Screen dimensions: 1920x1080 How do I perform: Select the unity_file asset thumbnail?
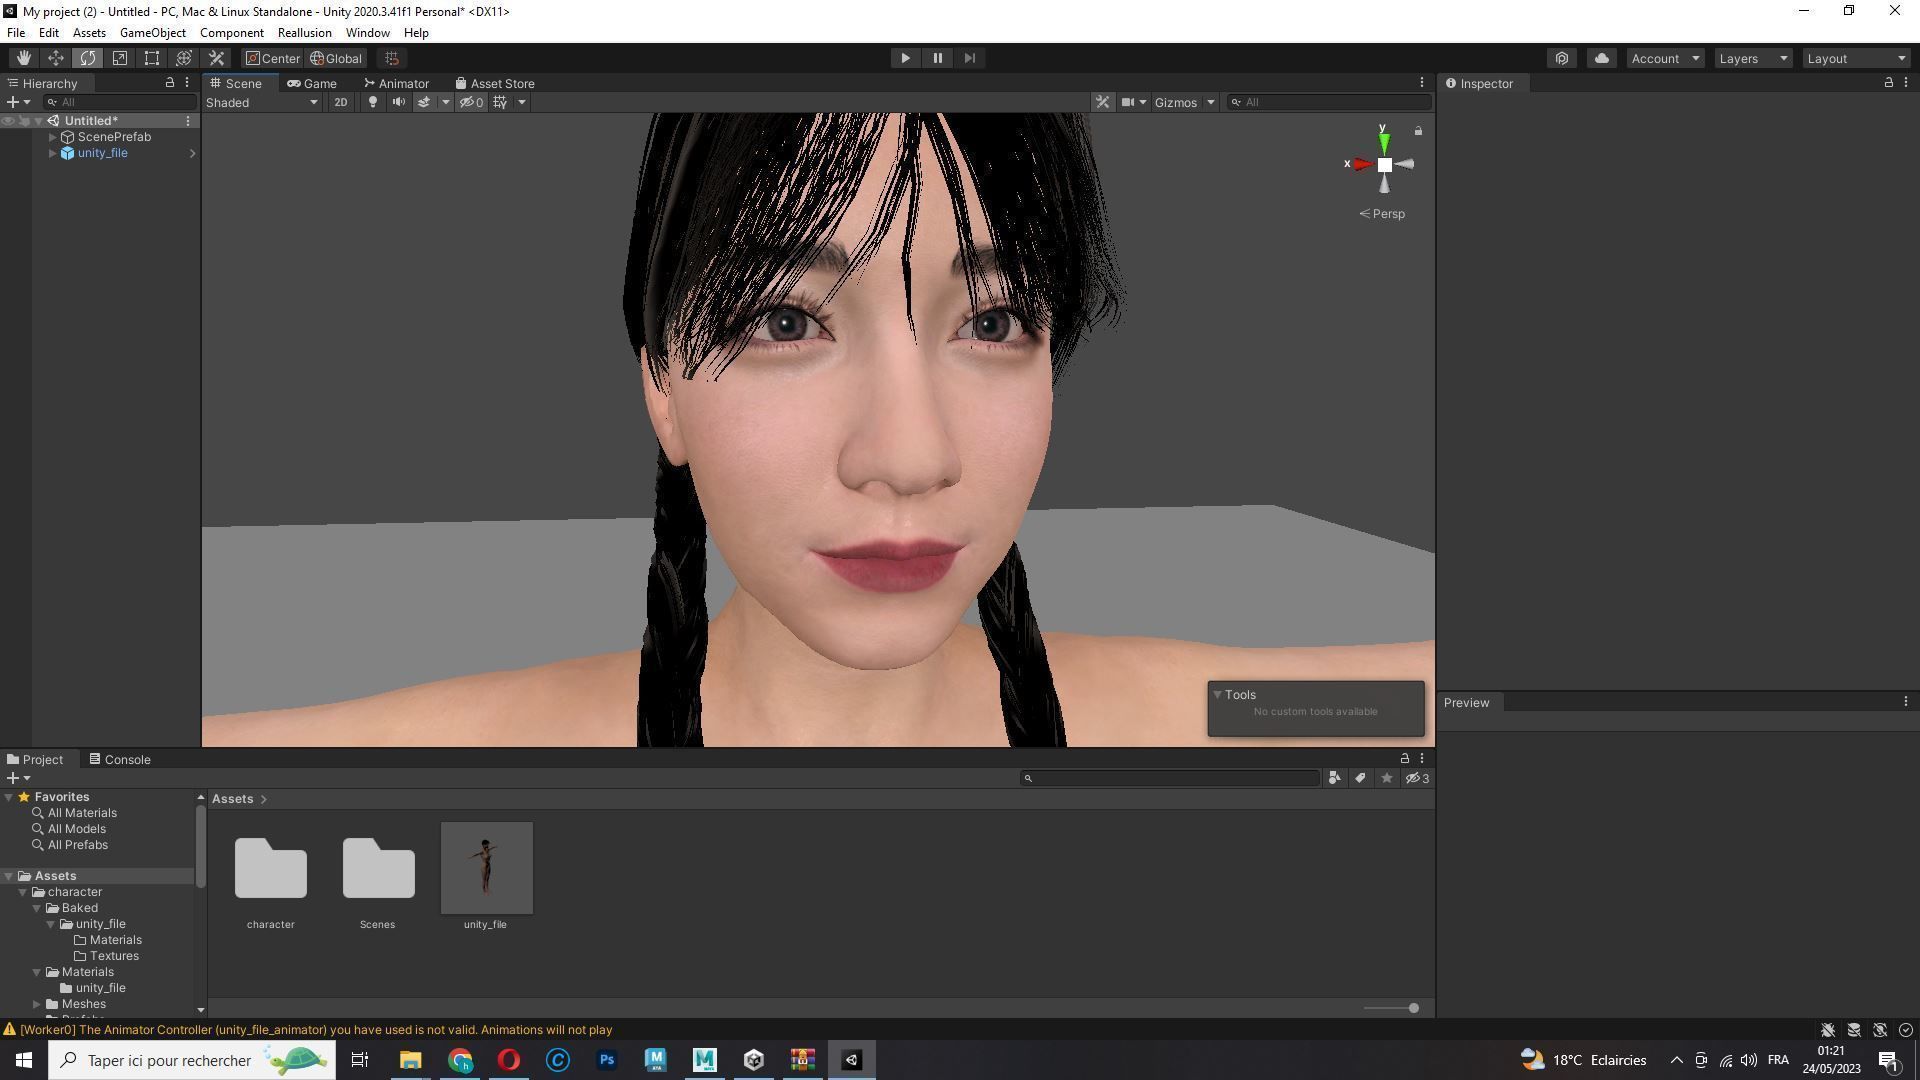point(486,867)
